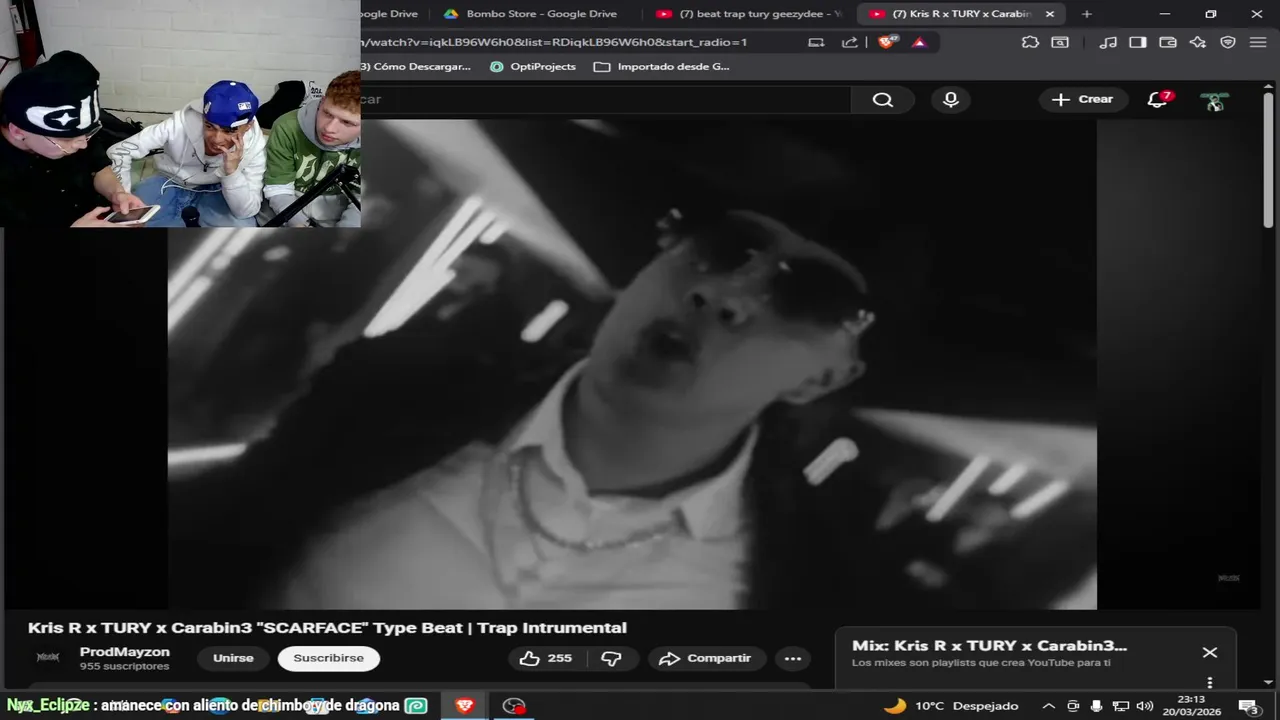1280x720 pixels.
Task: Open Brave VPN shield icon
Action: (x=1228, y=42)
